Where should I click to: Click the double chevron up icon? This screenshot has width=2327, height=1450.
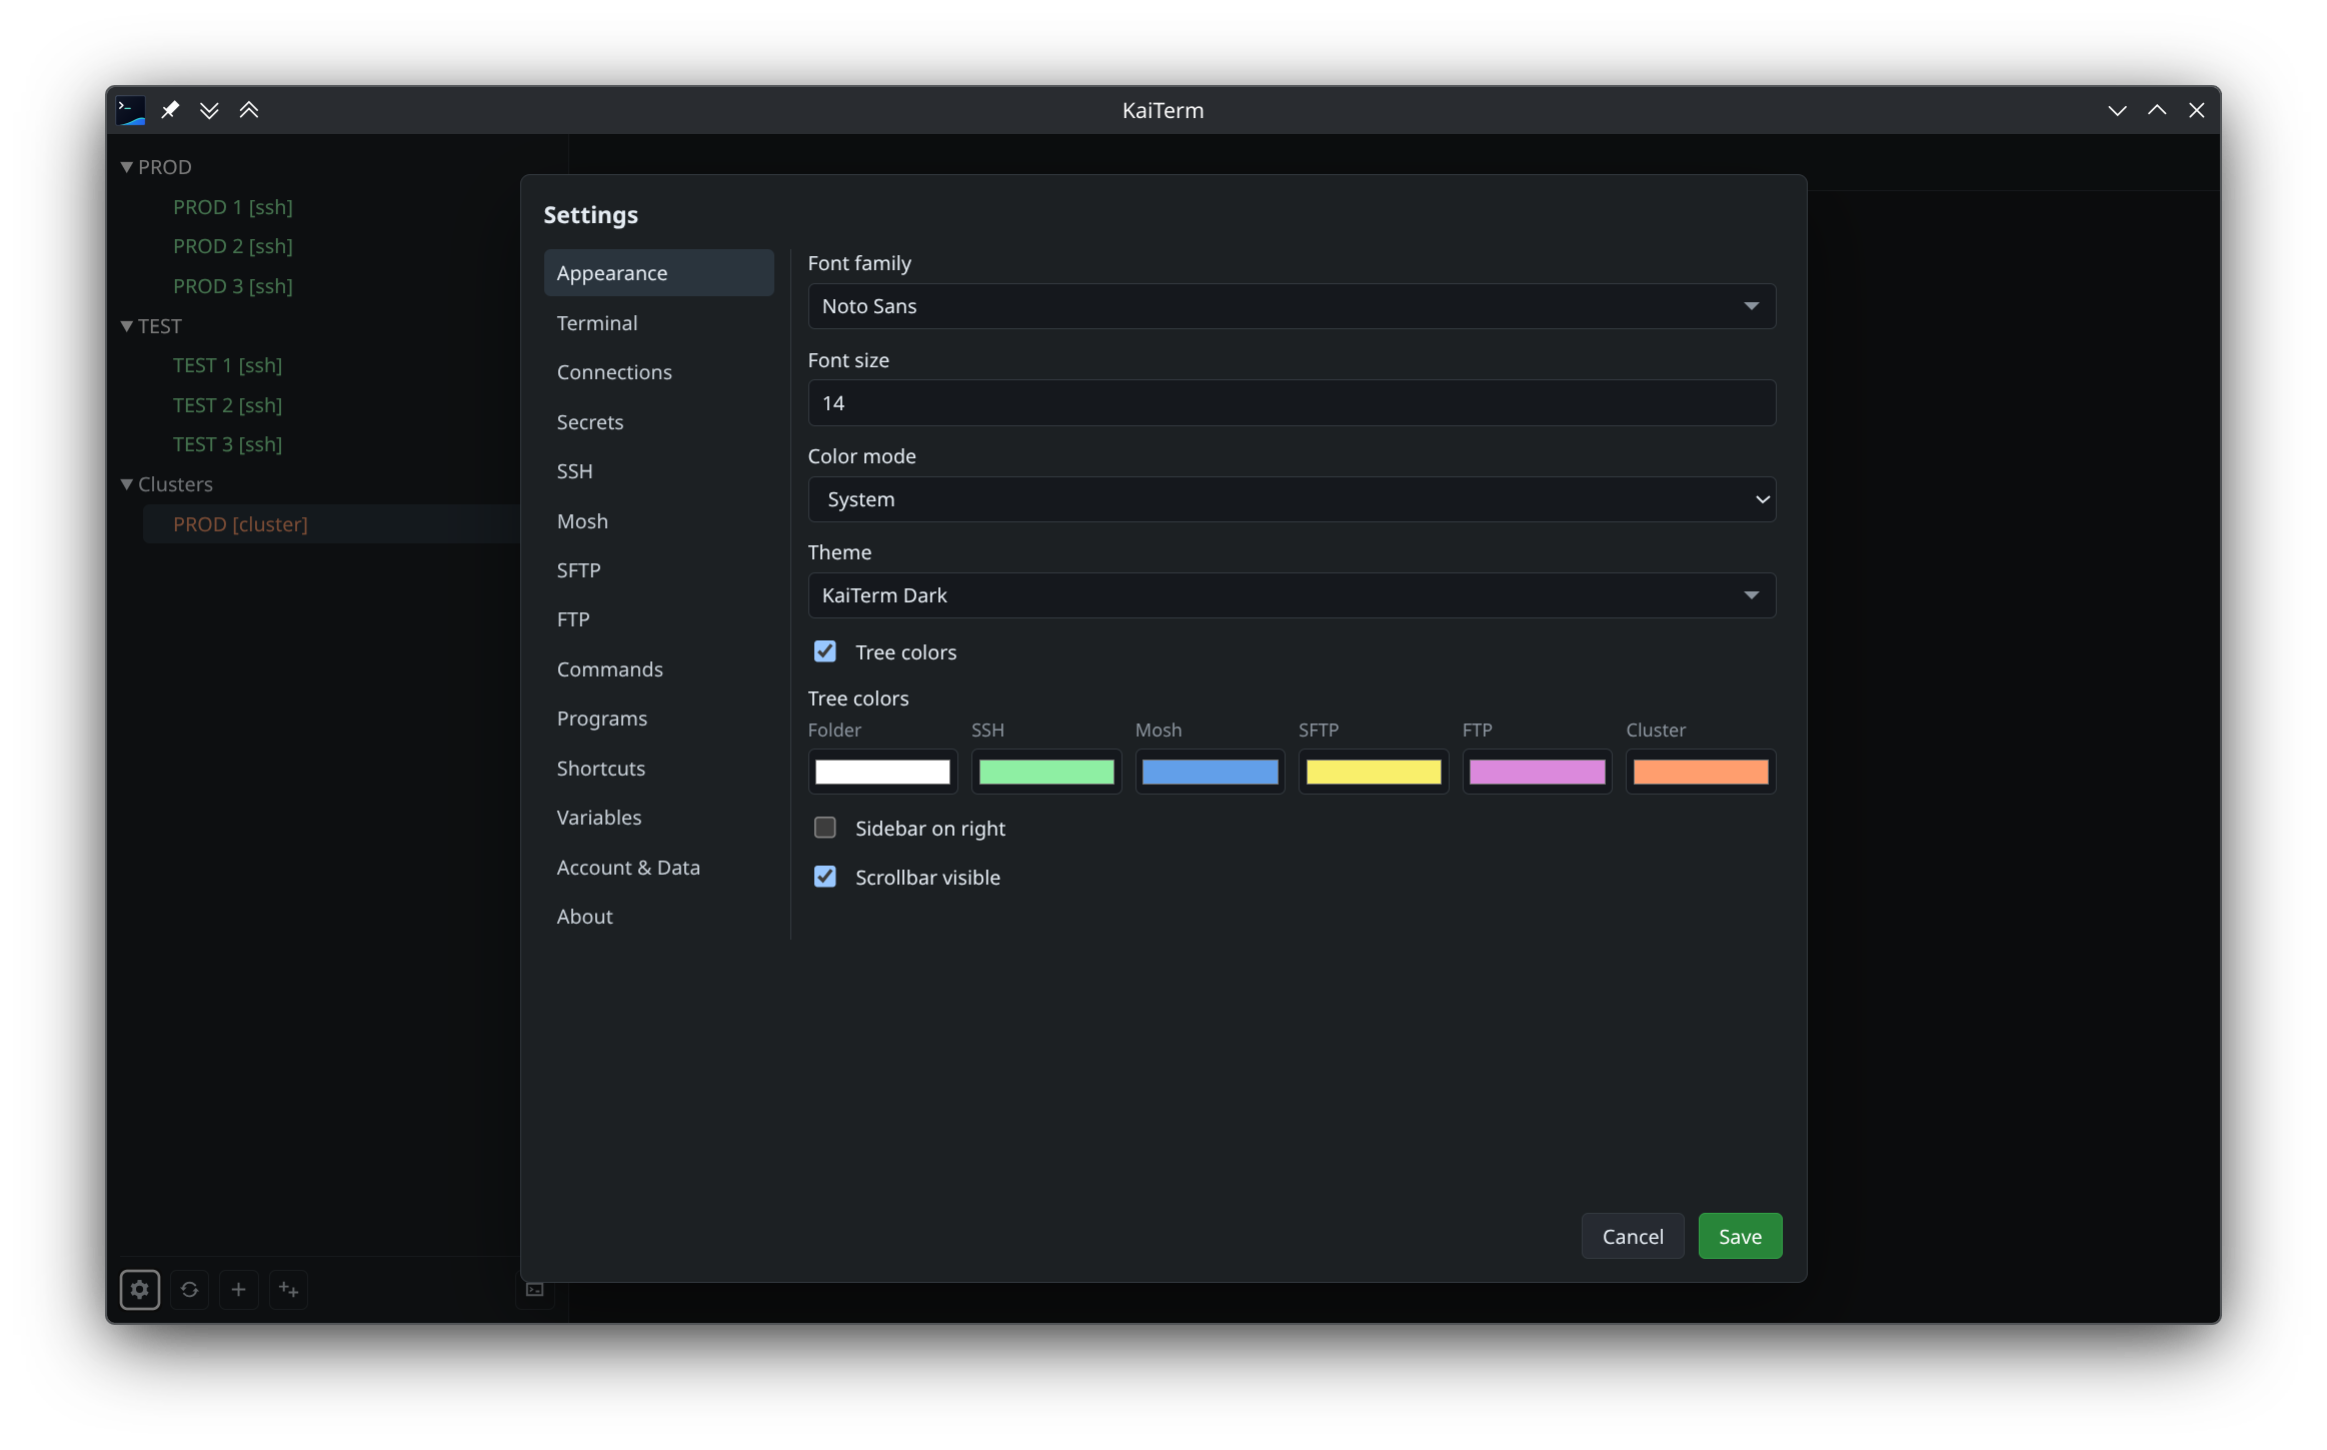pyautogui.click(x=249, y=110)
